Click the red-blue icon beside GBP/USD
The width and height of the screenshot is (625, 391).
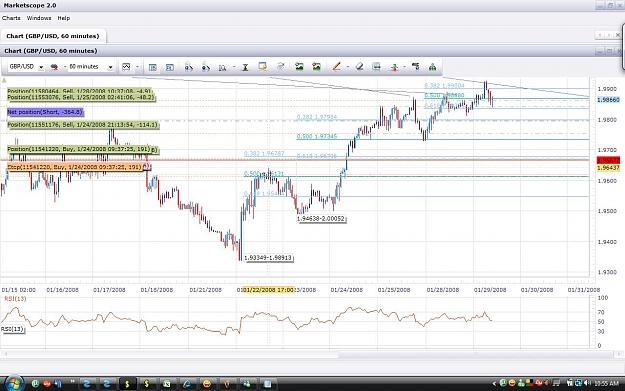[x=54, y=67]
